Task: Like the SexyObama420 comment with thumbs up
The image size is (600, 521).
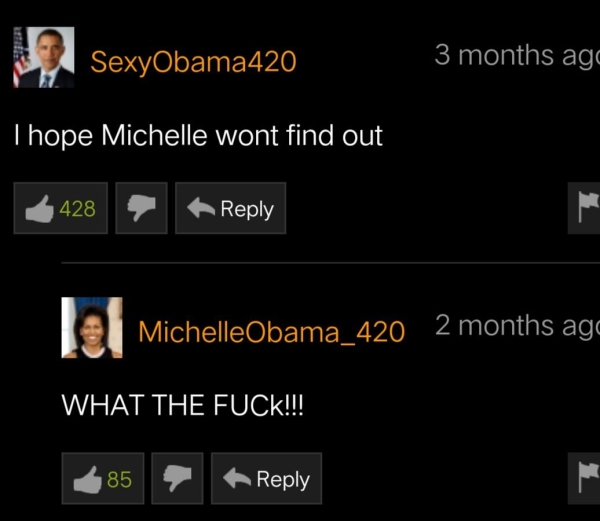Action: (60, 208)
